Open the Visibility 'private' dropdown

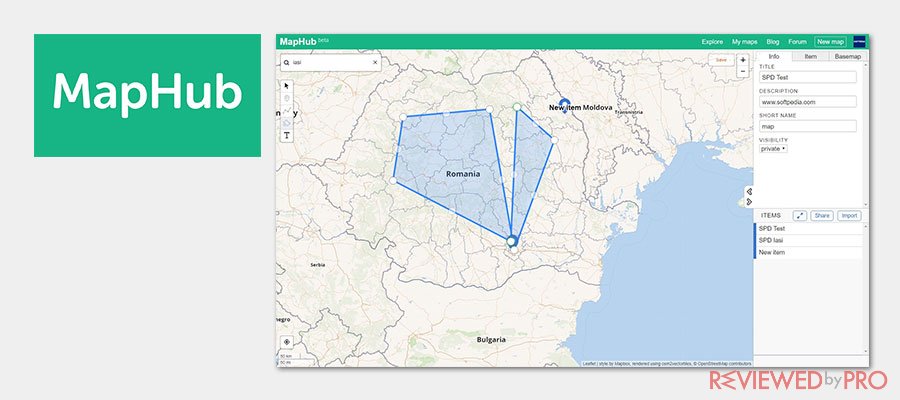(773, 149)
